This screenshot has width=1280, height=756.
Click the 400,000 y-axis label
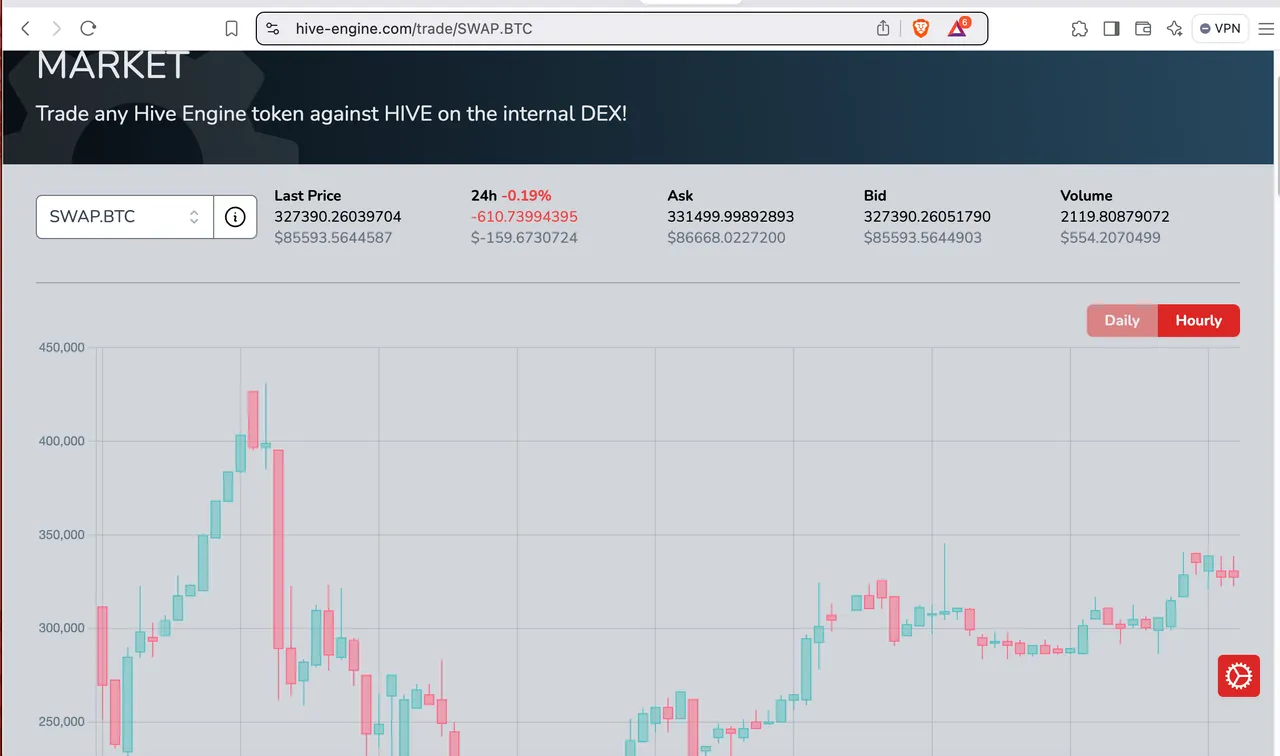click(61, 441)
